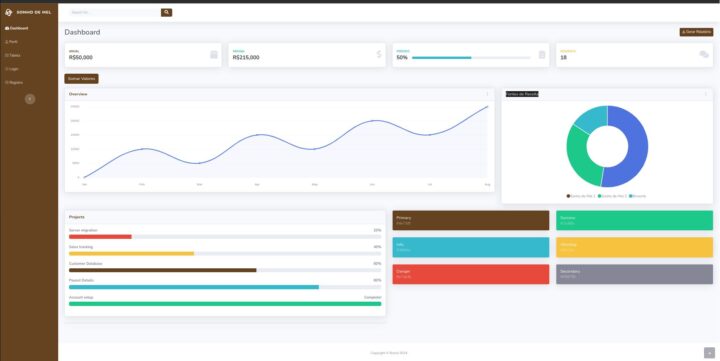Click the teal donut chart segment
720x361 pixels.
point(592,118)
